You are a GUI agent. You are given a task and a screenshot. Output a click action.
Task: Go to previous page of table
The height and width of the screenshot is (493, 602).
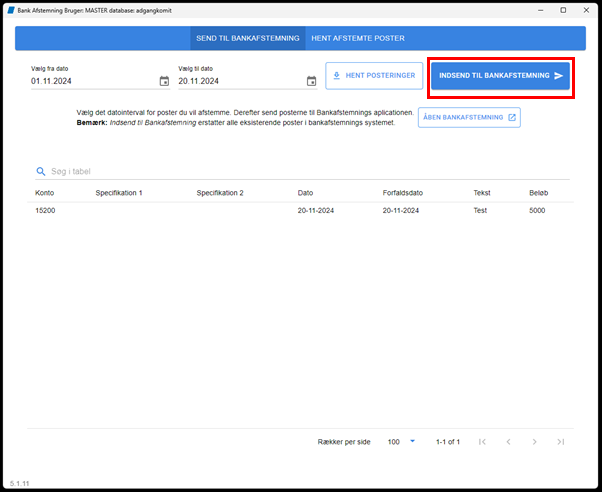[508, 442]
